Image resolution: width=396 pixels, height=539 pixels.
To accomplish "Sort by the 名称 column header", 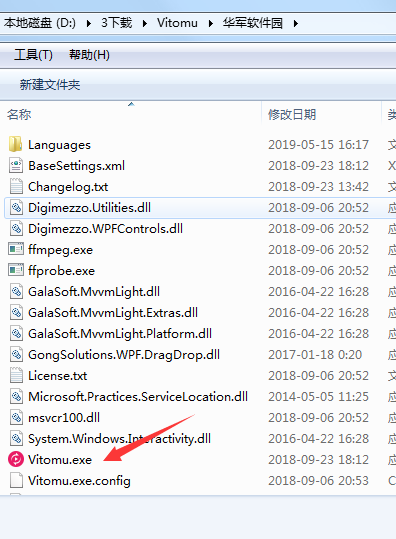I will click(x=131, y=114).
